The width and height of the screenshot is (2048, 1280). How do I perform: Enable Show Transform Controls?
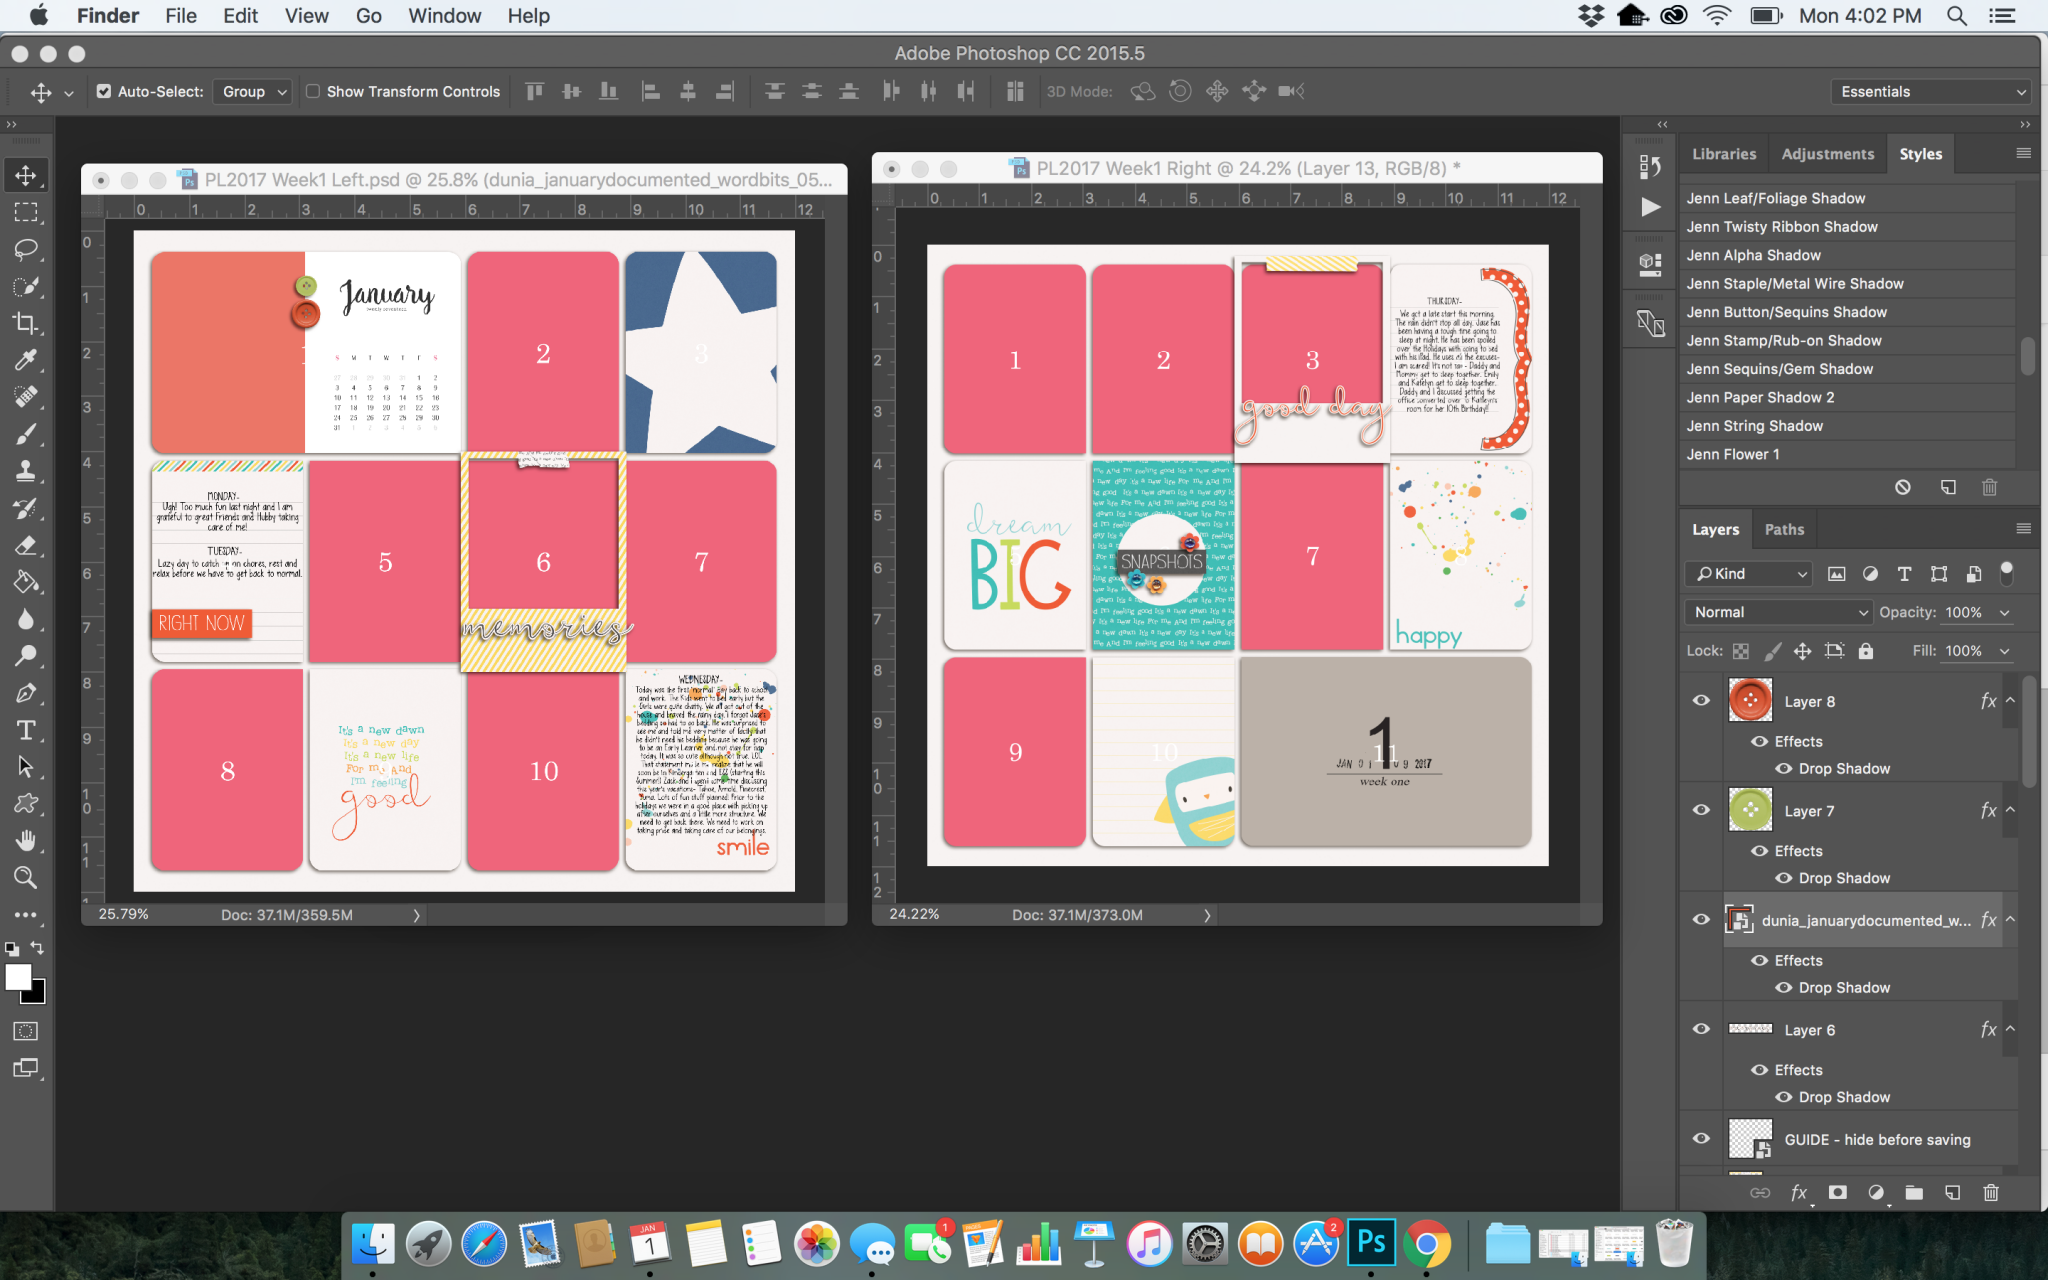click(x=313, y=91)
